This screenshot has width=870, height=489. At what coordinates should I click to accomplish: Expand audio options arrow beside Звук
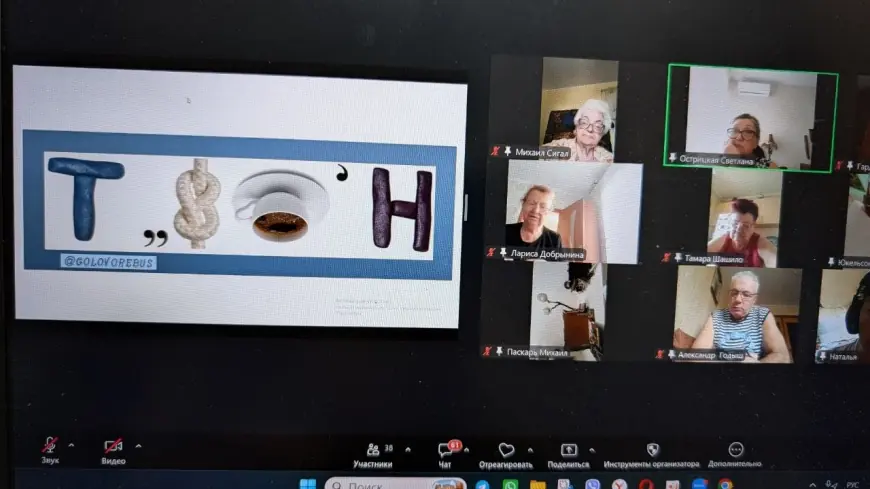coord(71,445)
